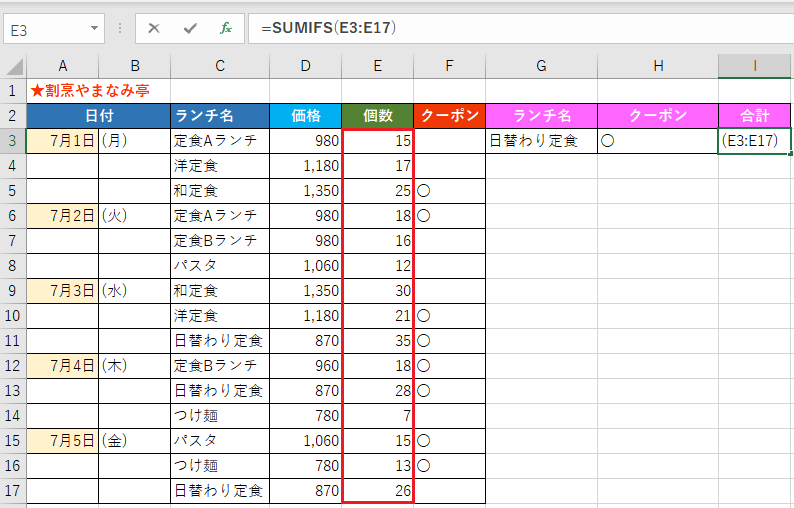This screenshot has width=794, height=508.
Task: Select row 17 header
Action: pos(13,491)
